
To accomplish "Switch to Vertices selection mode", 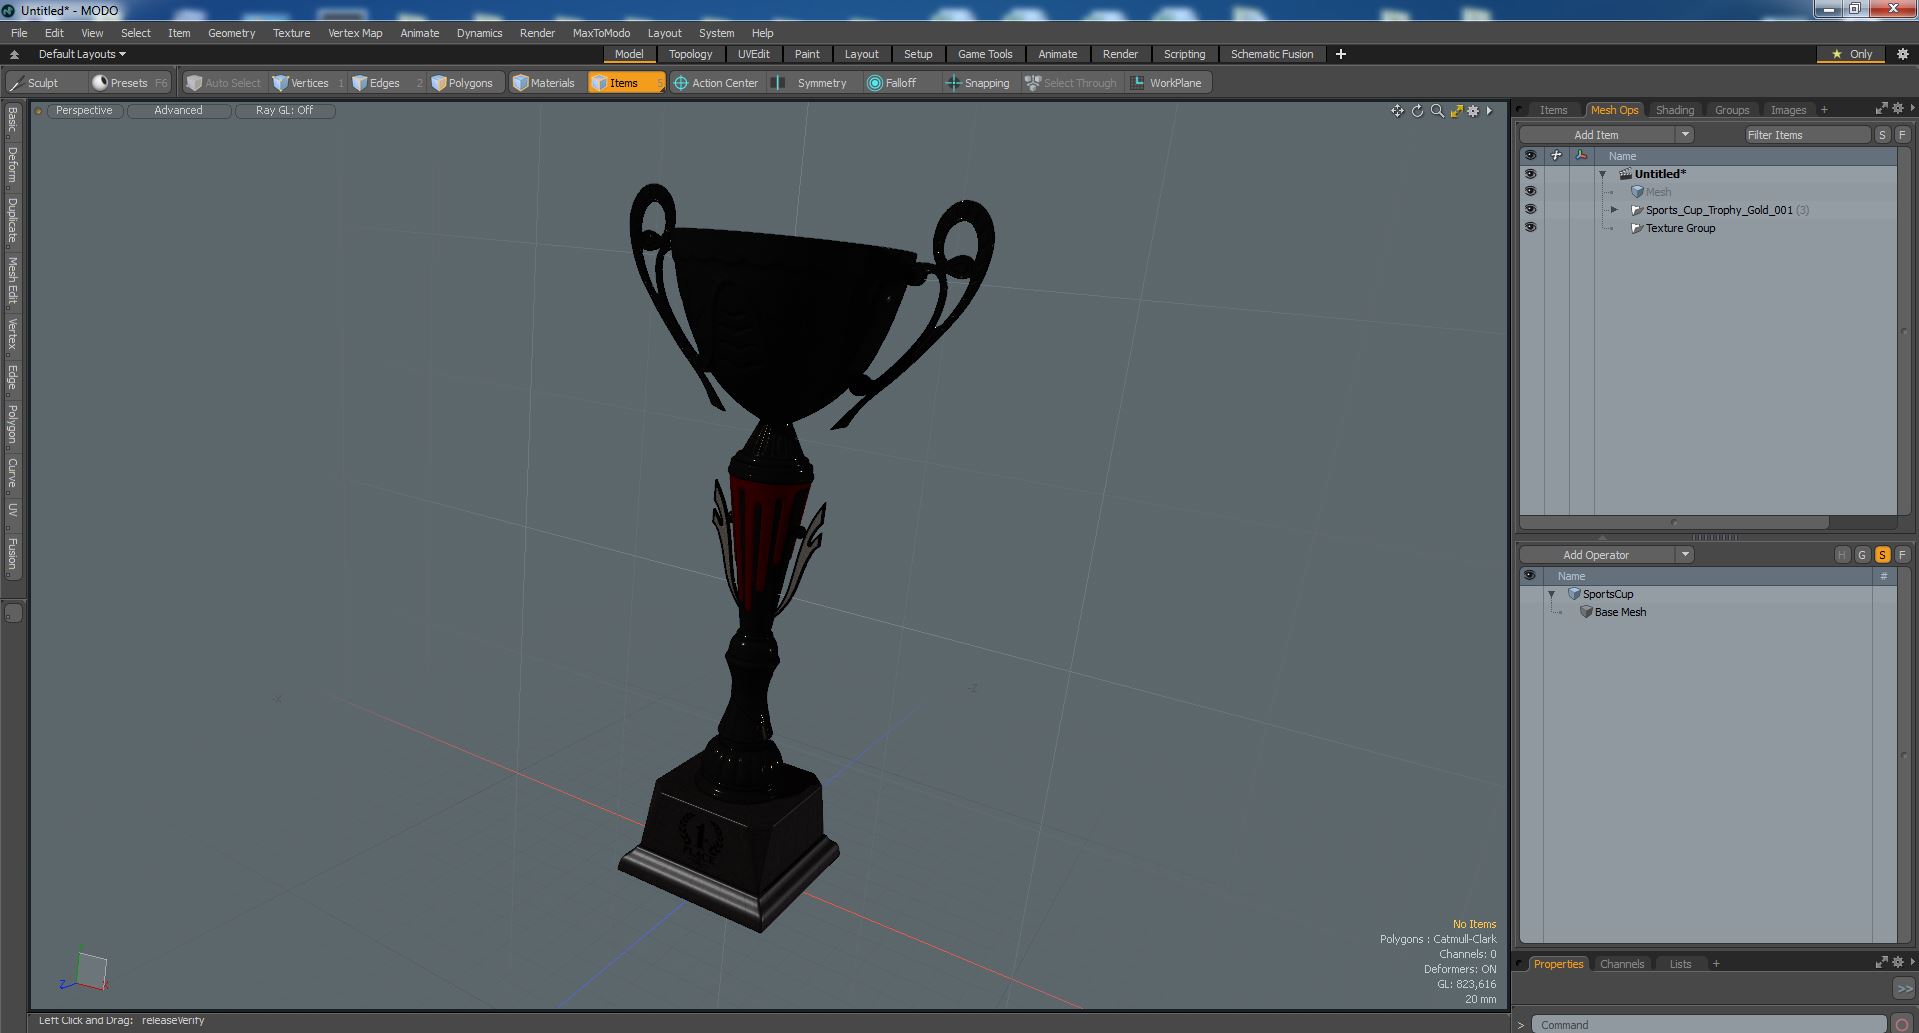I will point(308,83).
